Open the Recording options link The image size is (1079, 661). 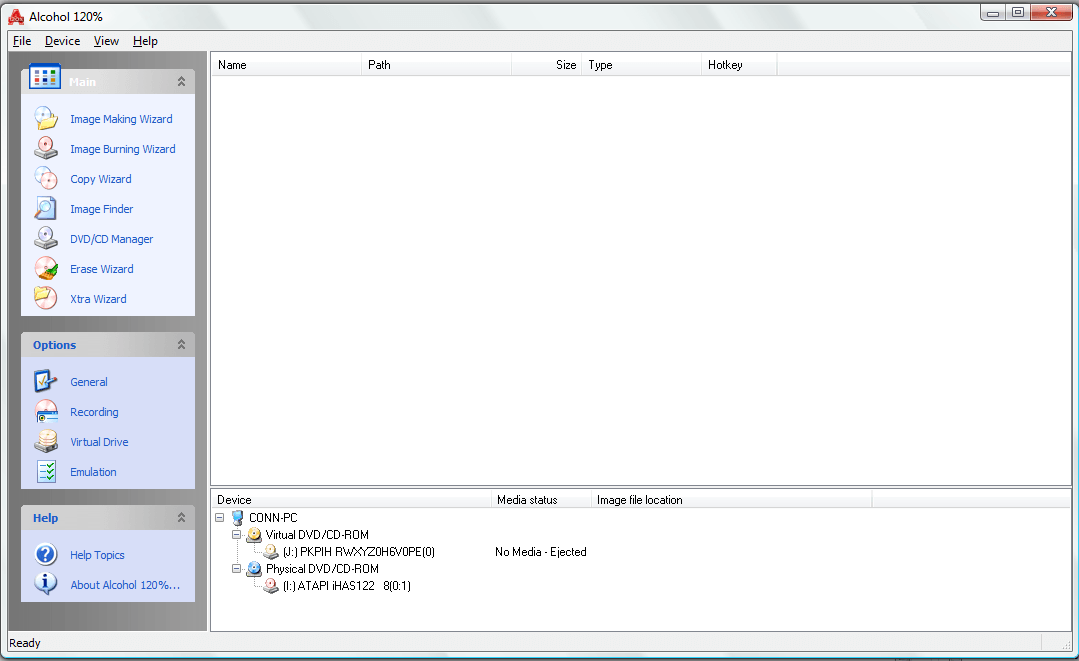pyautogui.click(x=94, y=412)
